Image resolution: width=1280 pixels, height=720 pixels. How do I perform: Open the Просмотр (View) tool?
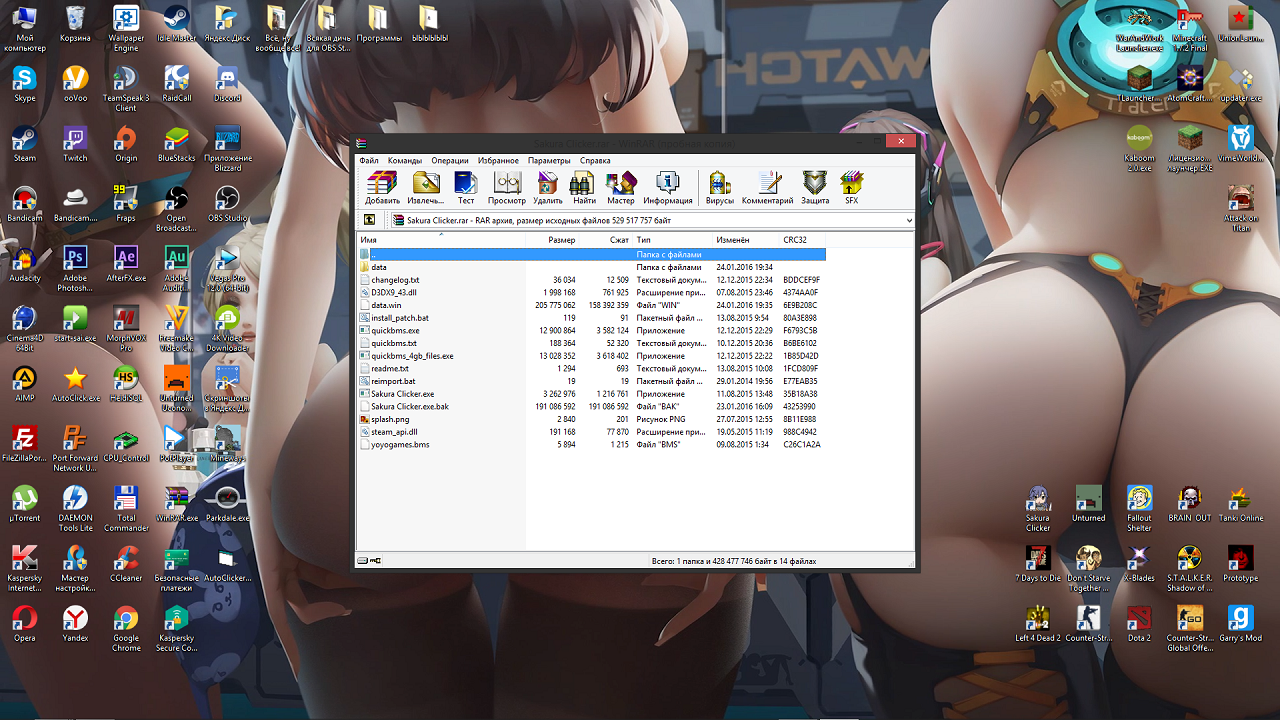(507, 187)
